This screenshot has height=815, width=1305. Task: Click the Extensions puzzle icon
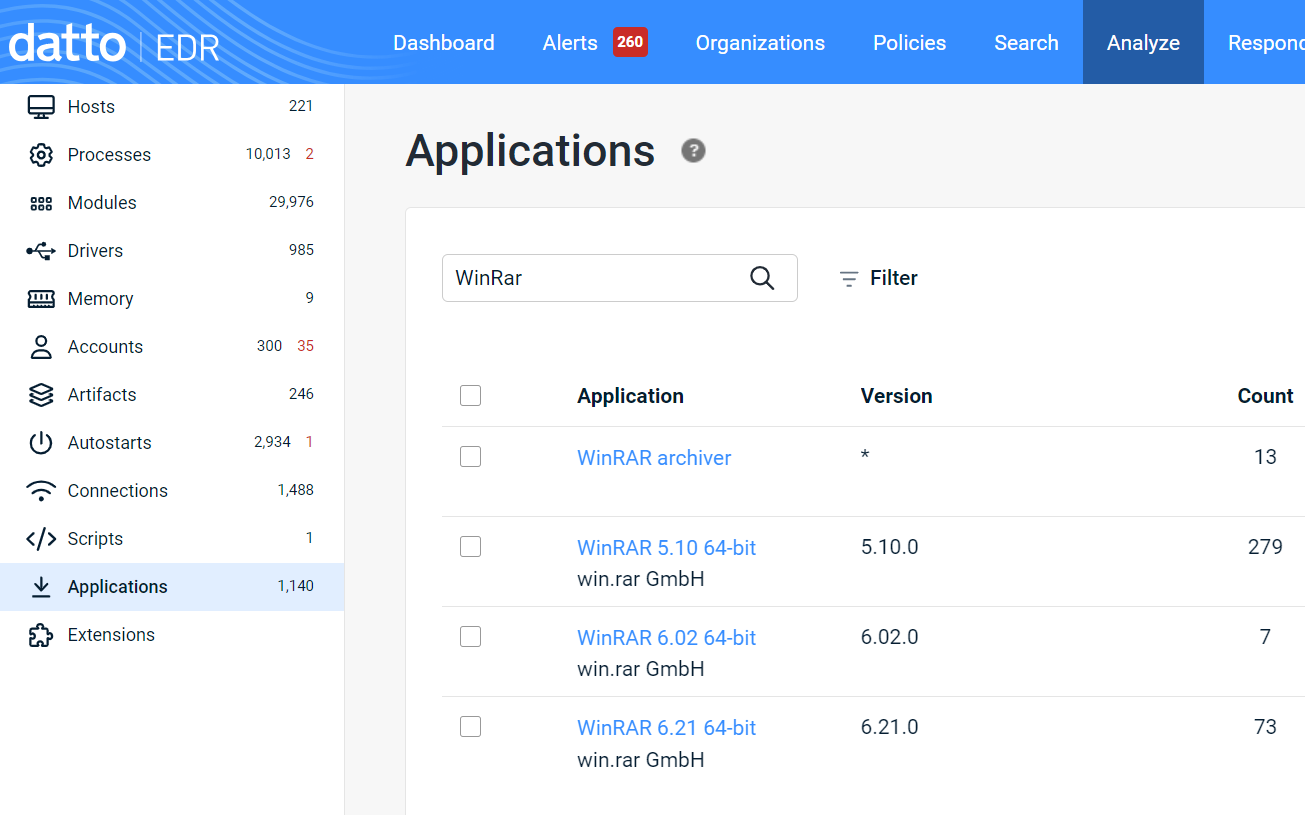coord(41,635)
